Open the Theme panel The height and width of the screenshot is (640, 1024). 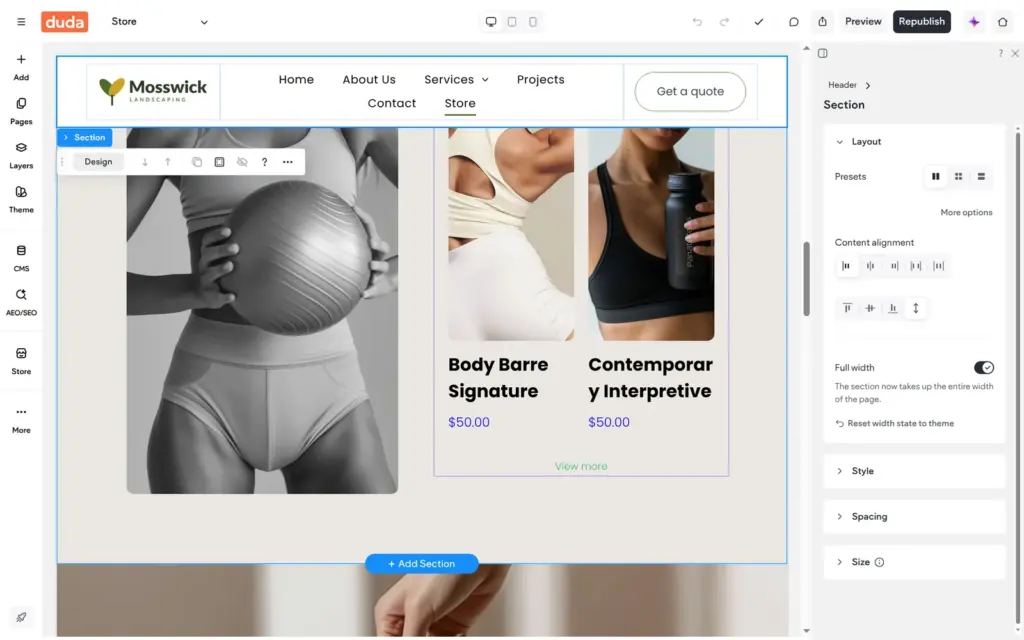[21, 200]
